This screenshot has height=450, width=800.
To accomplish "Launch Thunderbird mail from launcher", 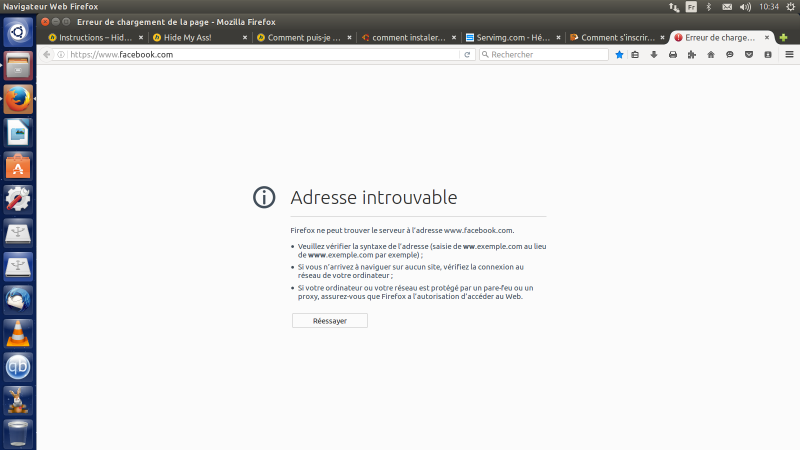I will tap(18, 300).
